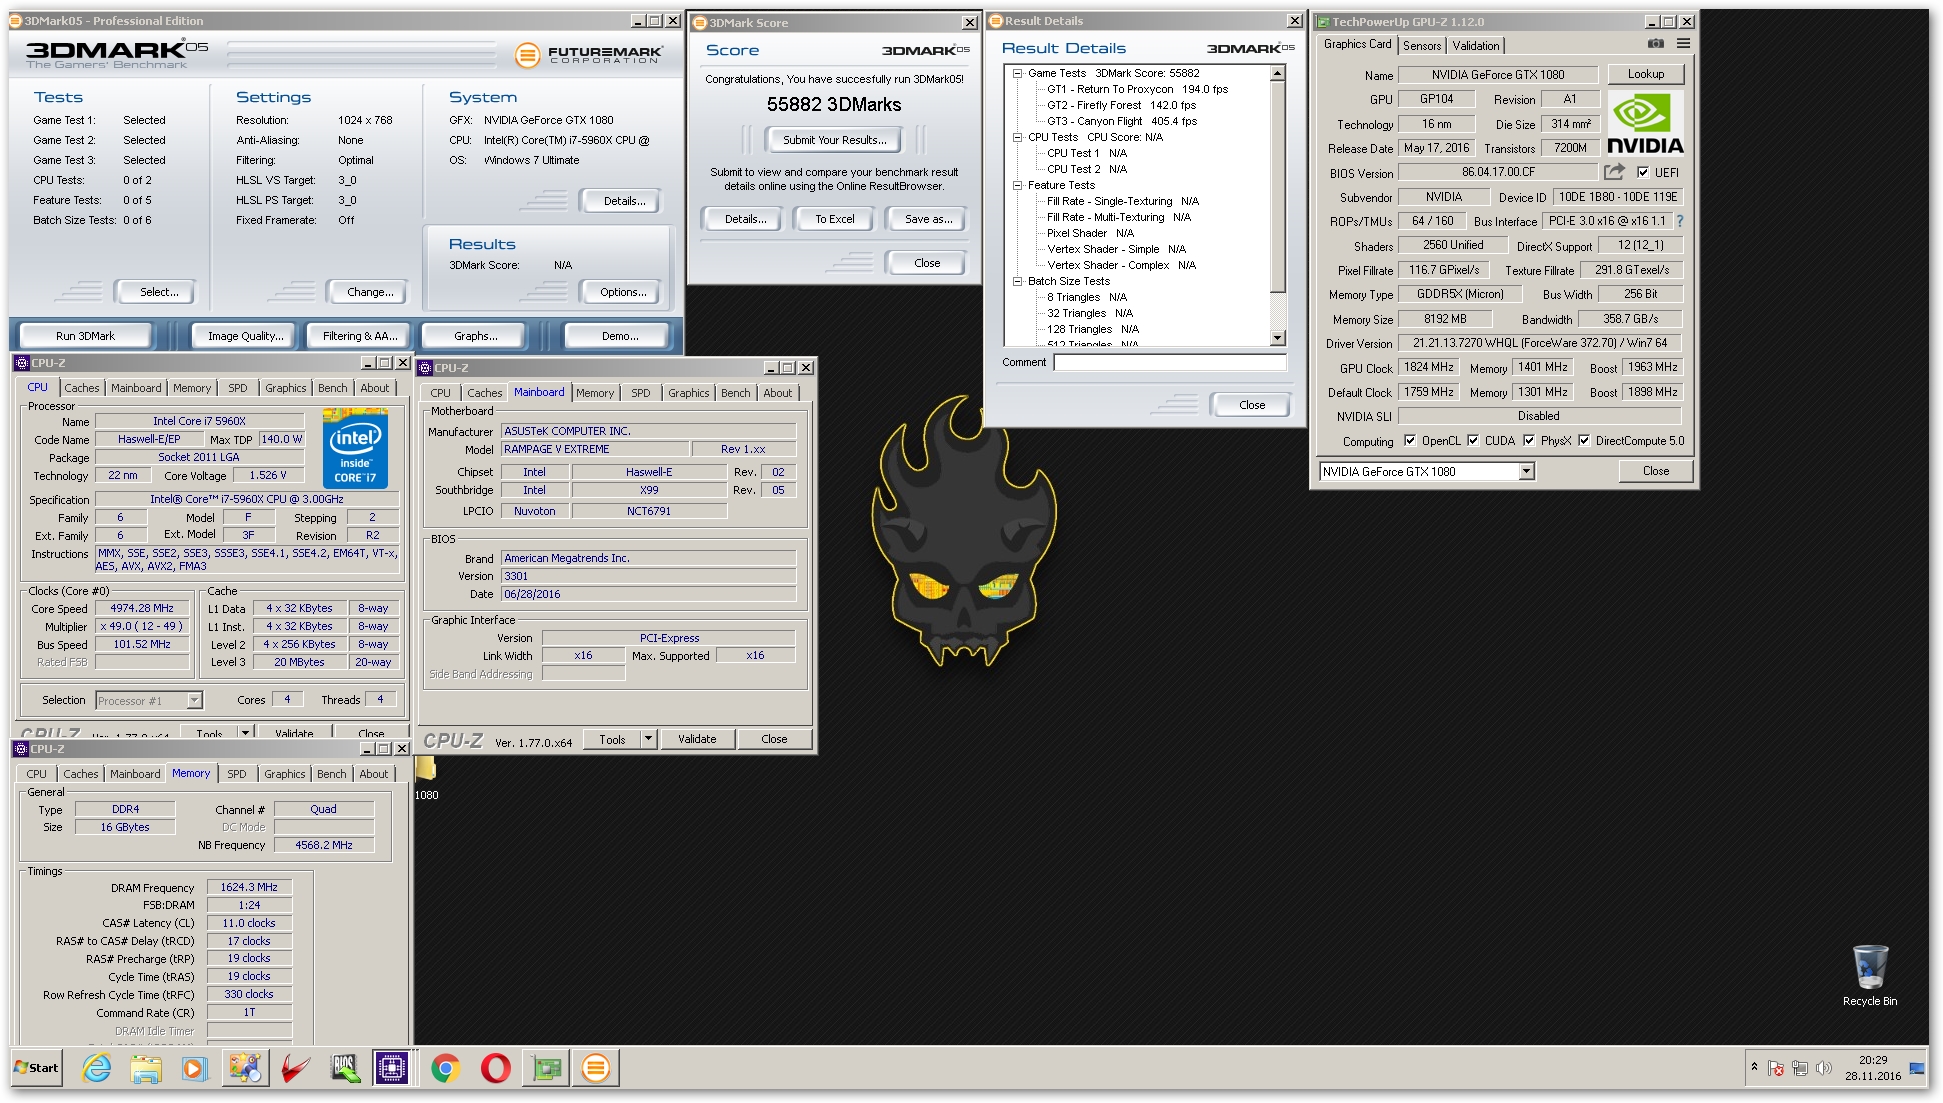The height and width of the screenshot is (1103, 1943).
Task: Switch to the Validation tab in GPU-Z
Action: [x=1476, y=46]
